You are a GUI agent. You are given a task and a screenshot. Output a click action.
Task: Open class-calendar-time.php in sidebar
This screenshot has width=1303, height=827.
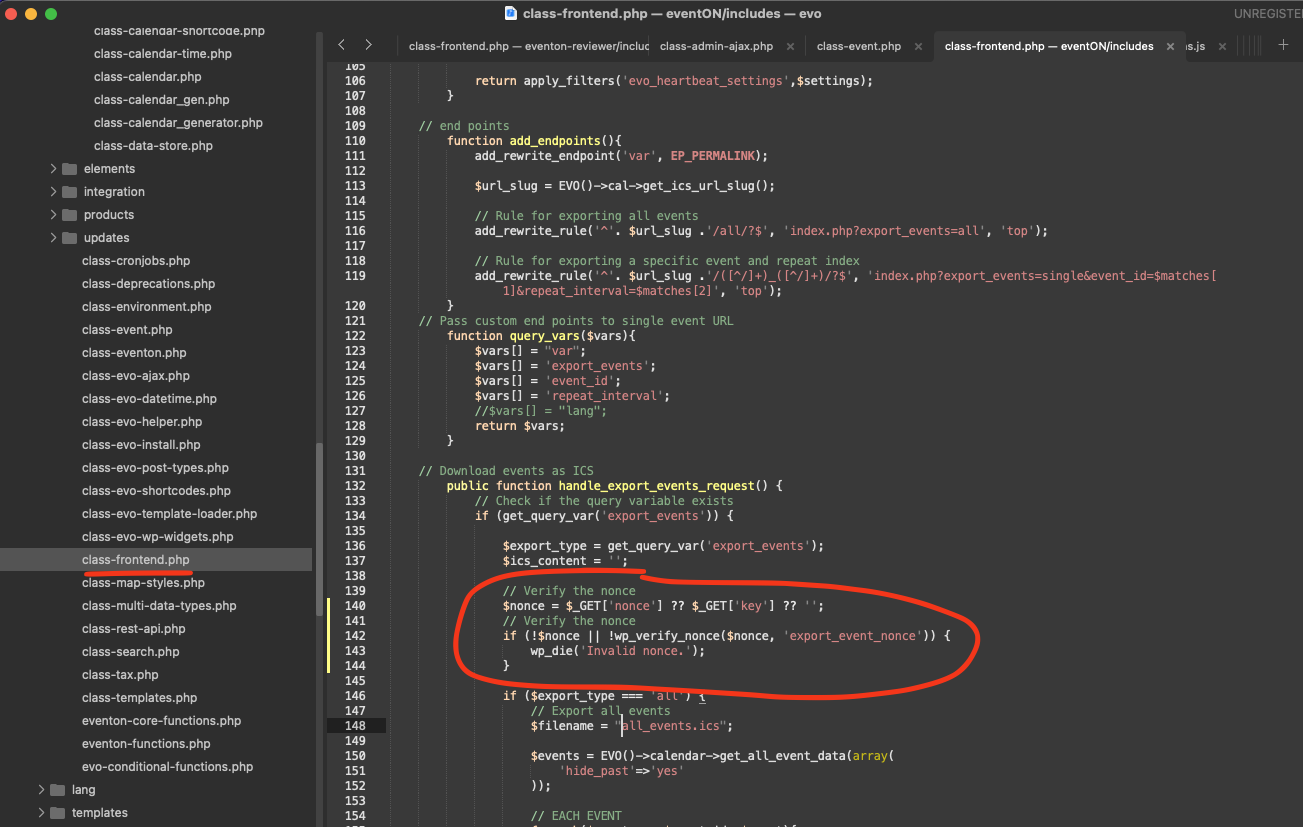pyautogui.click(x=163, y=54)
